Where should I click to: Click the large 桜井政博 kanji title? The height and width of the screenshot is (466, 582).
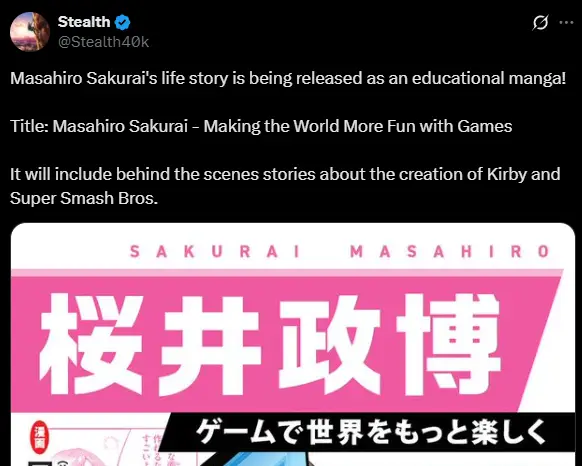270,343
